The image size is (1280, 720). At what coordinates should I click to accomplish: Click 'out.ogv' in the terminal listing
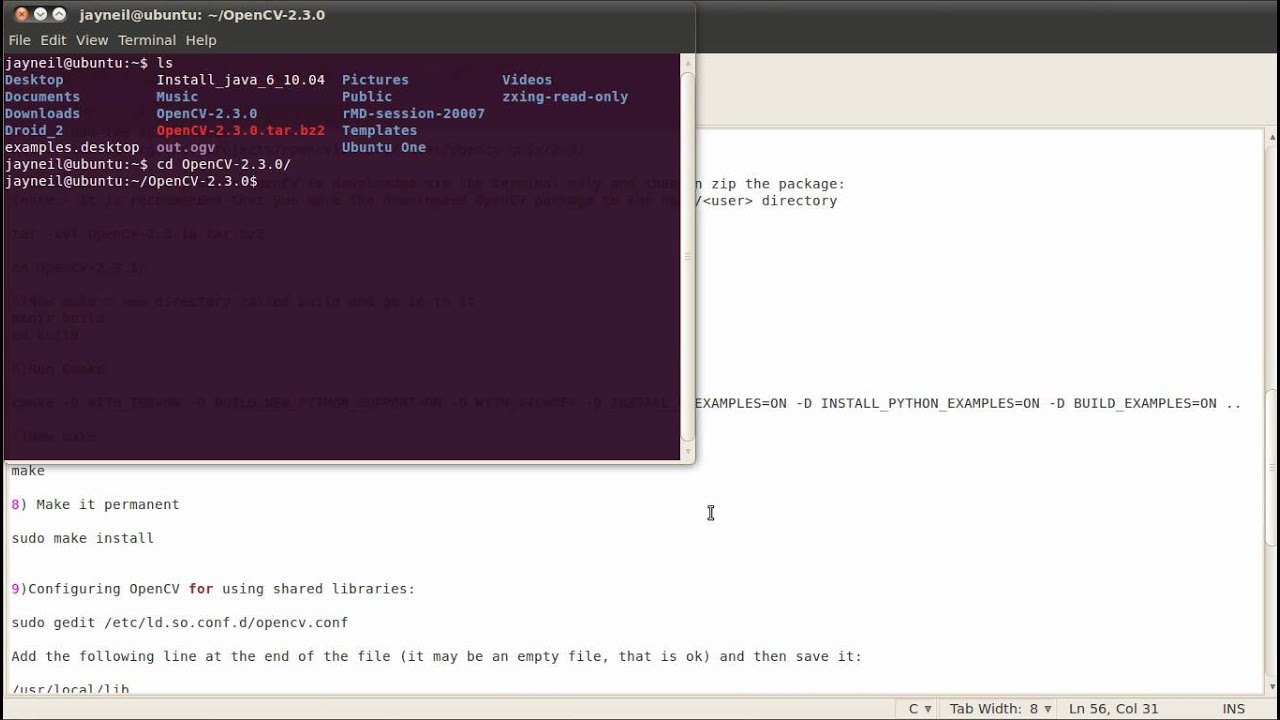coord(185,148)
